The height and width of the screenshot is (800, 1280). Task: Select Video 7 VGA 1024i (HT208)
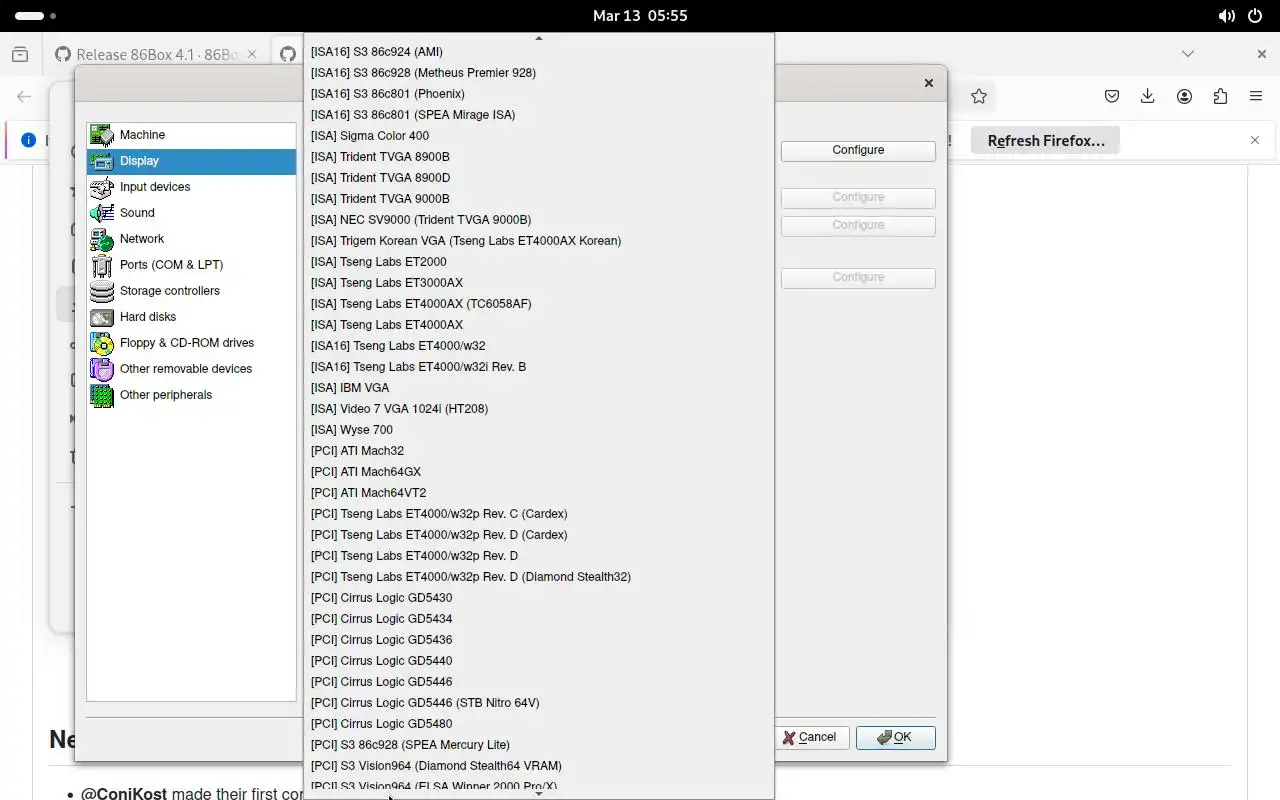pyautogui.click(x=539, y=409)
